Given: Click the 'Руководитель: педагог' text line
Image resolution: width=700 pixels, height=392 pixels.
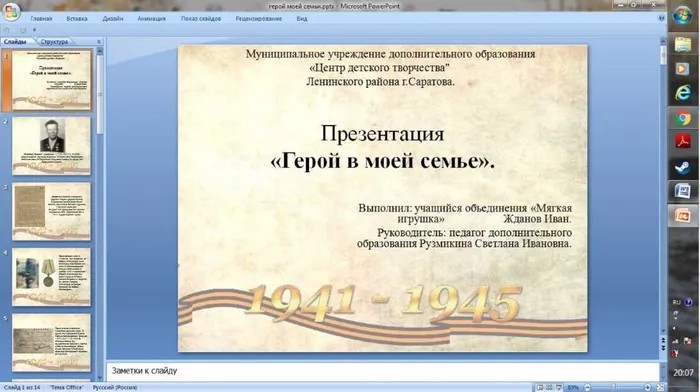Looking at the screenshot, I should click(464, 238).
